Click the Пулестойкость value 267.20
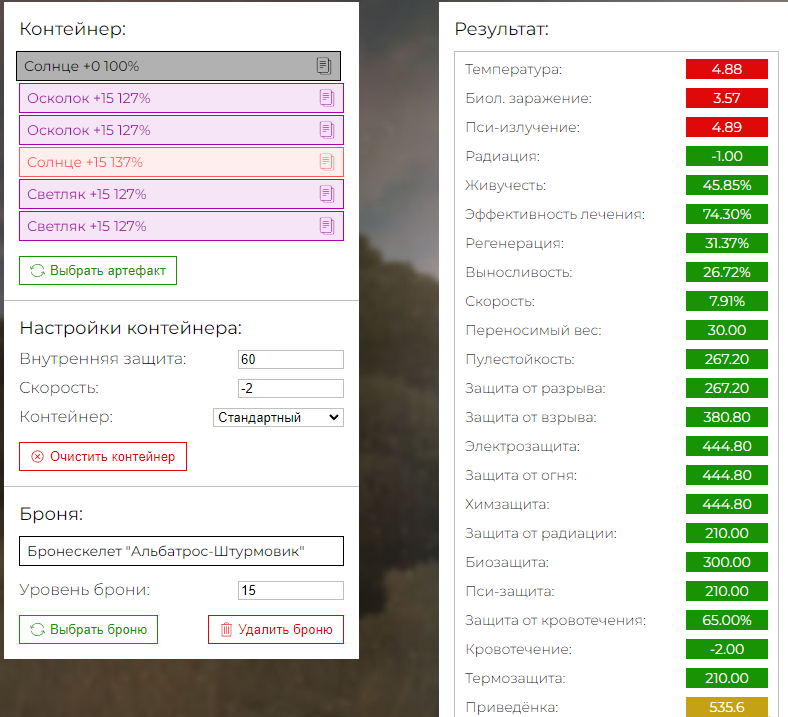Image resolution: width=788 pixels, height=717 pixels. click(x=727, y=359)
